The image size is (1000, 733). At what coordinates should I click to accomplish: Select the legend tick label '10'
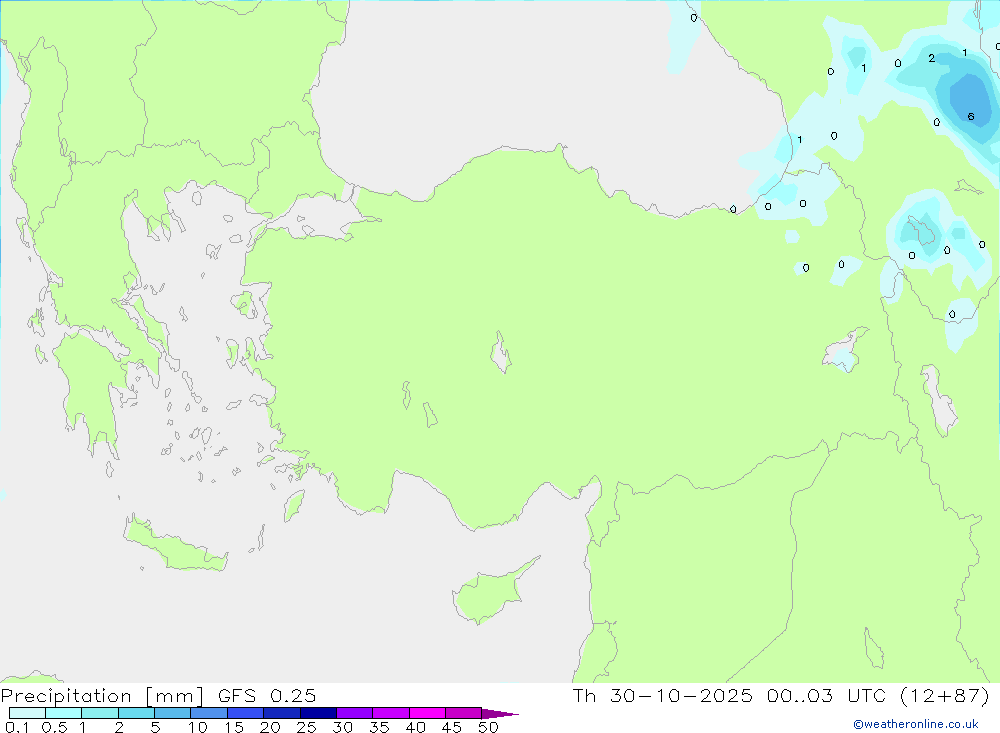click(198, 727)
